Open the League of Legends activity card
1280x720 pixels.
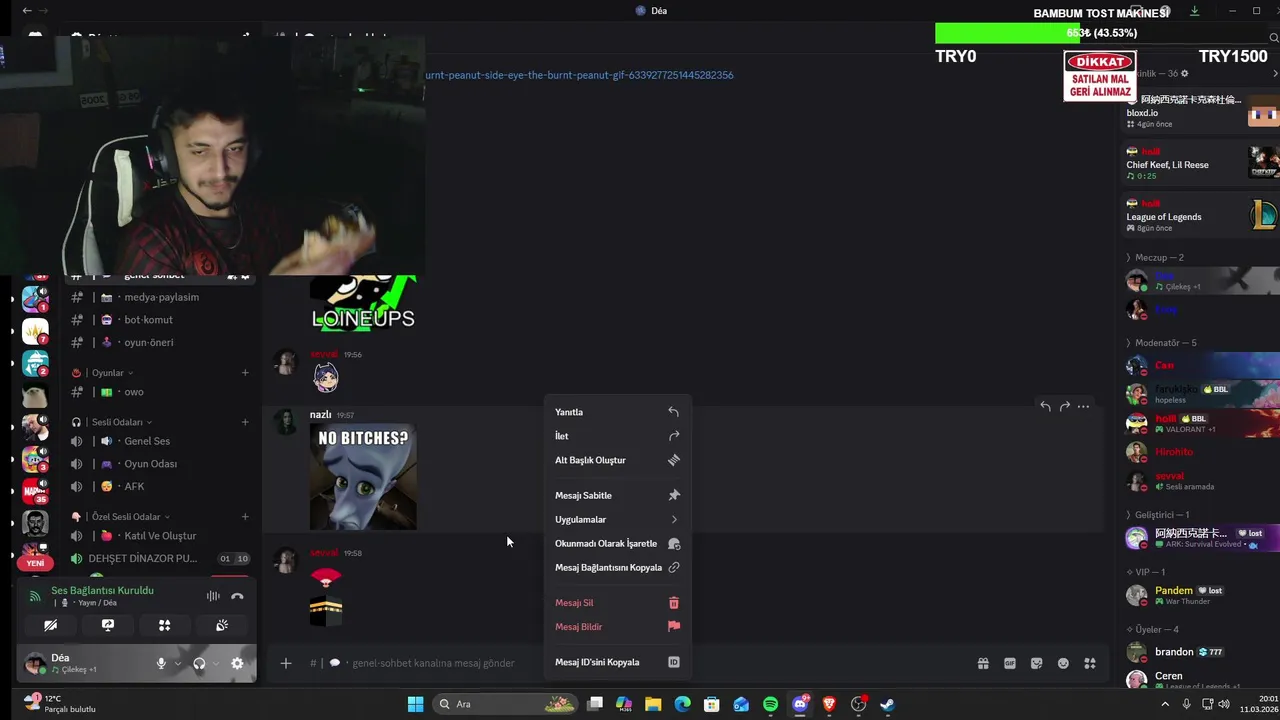1201,216
